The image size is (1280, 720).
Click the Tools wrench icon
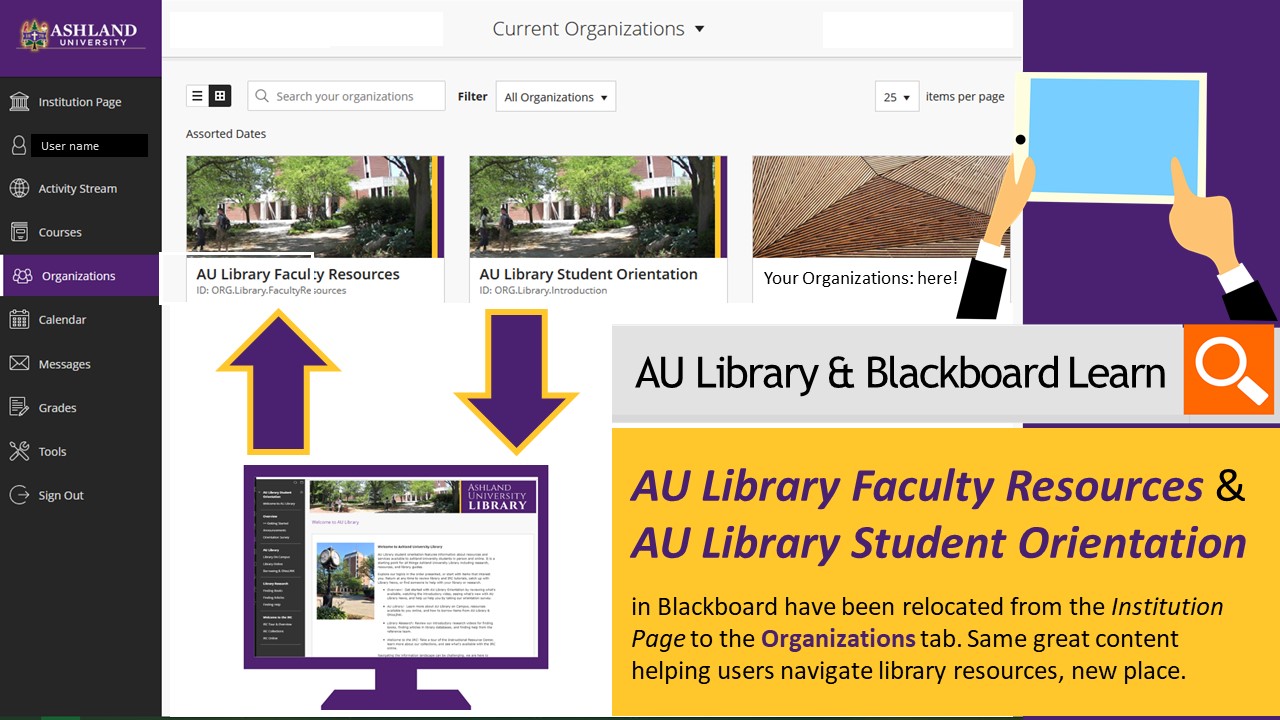19,451
